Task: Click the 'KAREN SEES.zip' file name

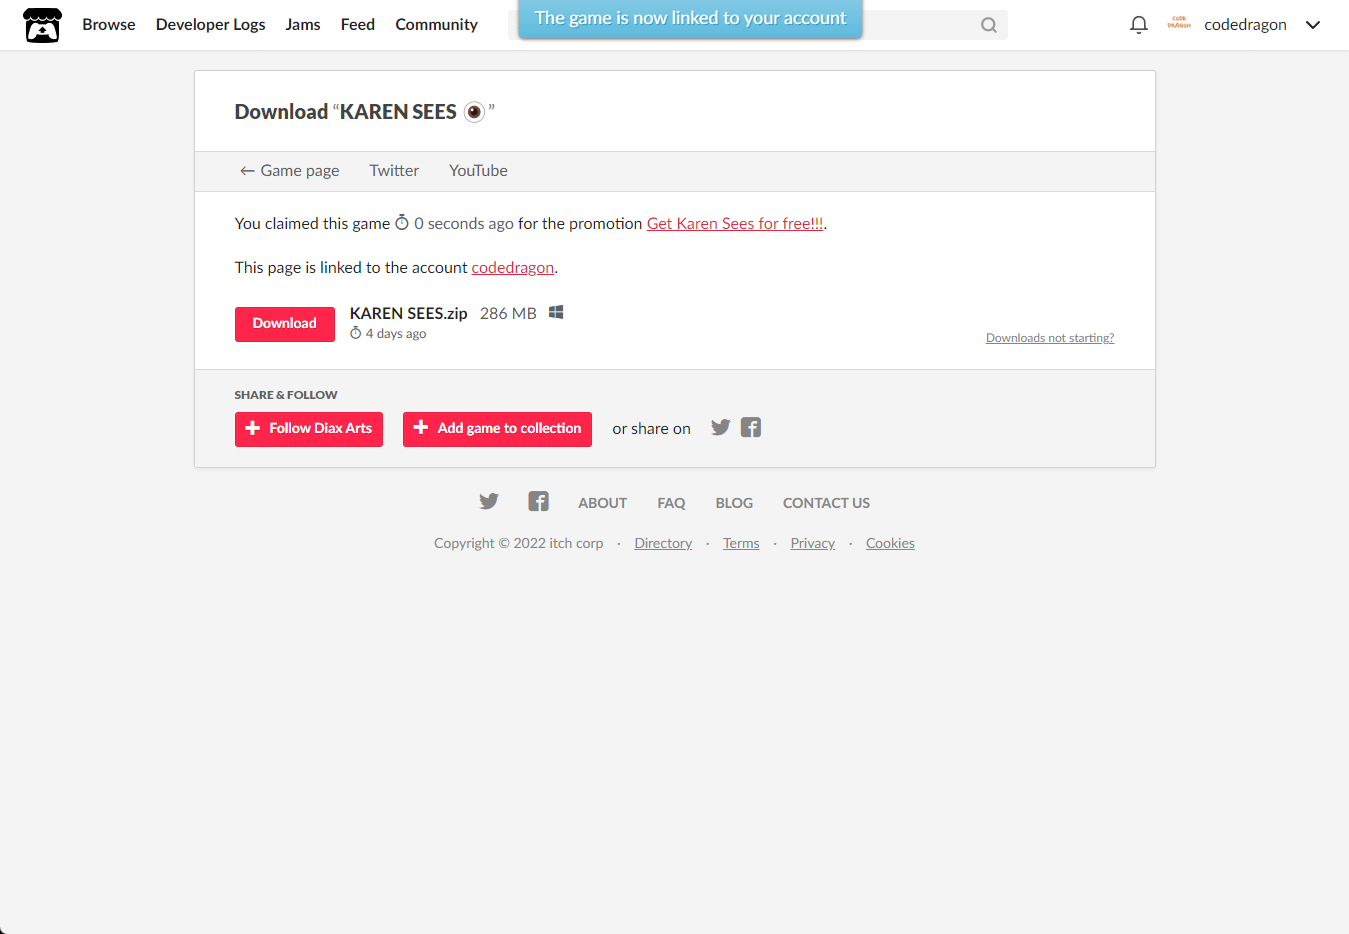Action: (x=408, y=313)
